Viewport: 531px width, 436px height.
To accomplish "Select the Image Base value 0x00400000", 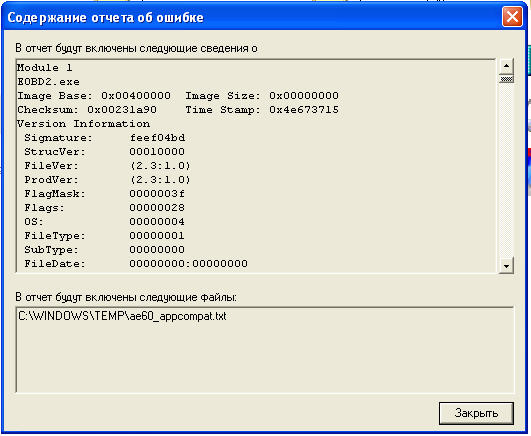I will [x=136, y=96].
